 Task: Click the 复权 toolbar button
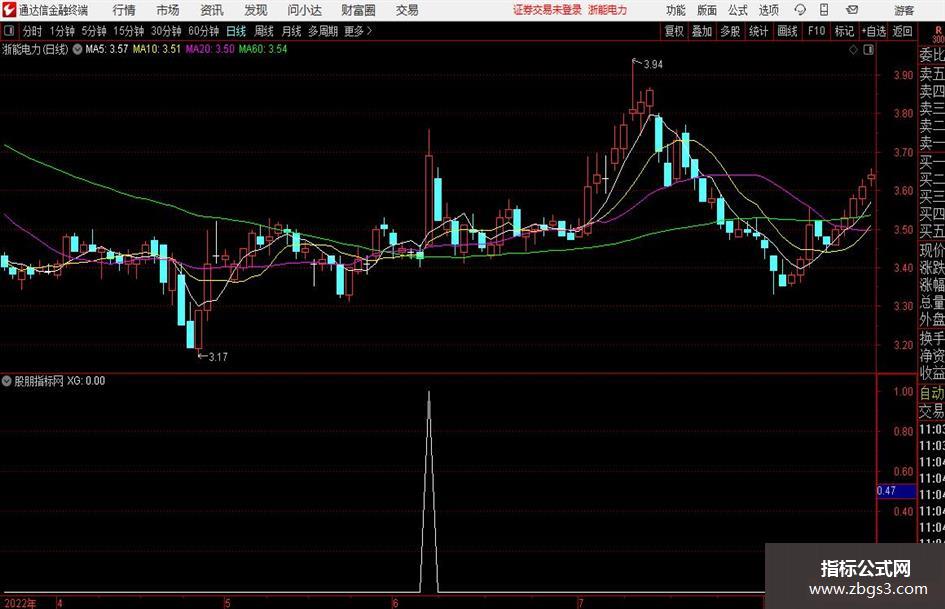[674, 31]
